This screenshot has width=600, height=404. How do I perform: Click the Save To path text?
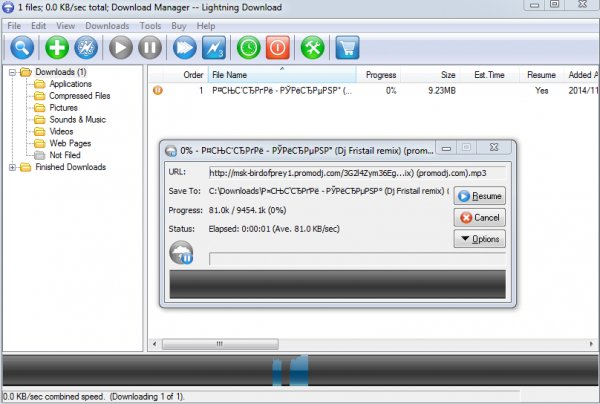pos(329,191)
